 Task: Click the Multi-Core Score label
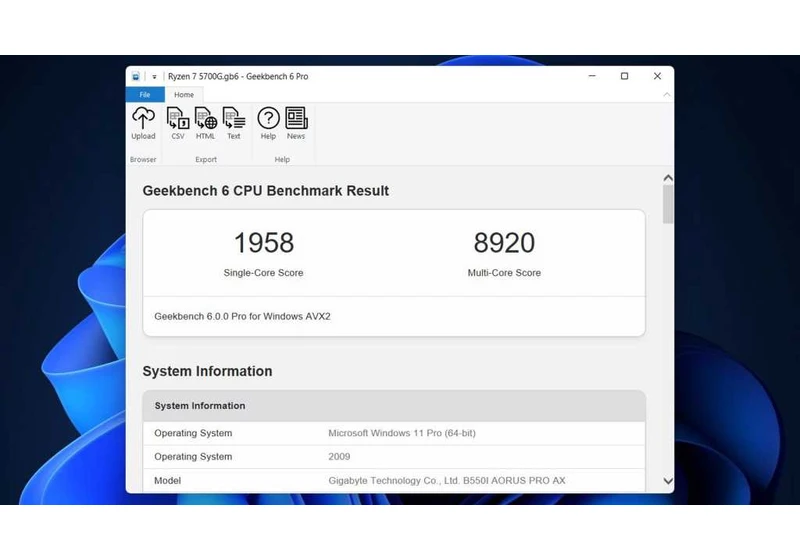504,273
